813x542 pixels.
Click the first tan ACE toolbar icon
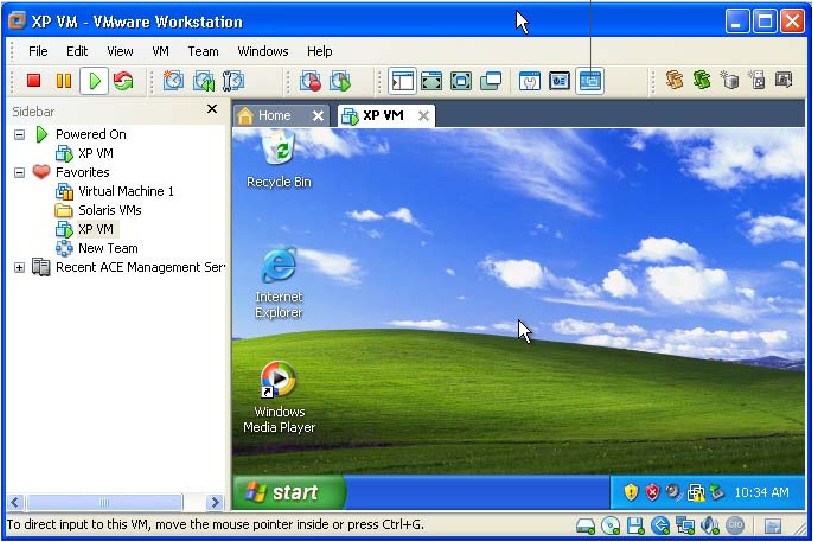[674, 80]
